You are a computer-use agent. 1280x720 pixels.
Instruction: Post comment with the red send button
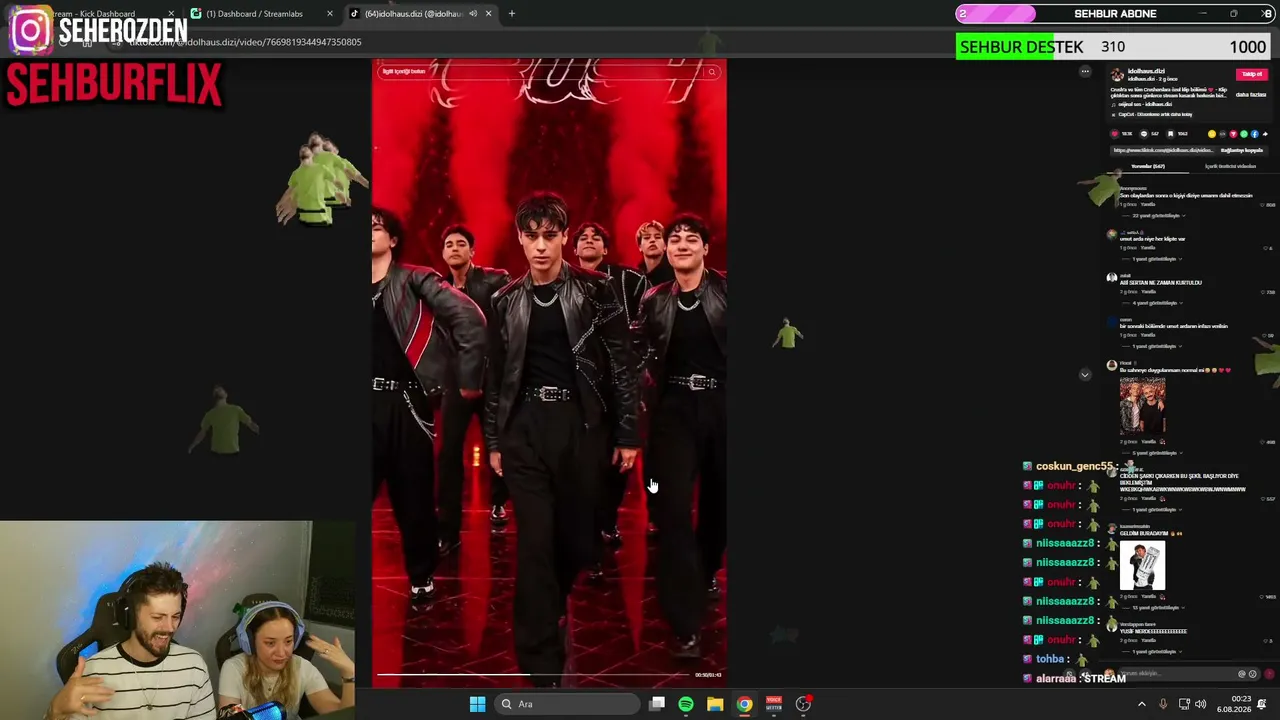pos(1269,674)
